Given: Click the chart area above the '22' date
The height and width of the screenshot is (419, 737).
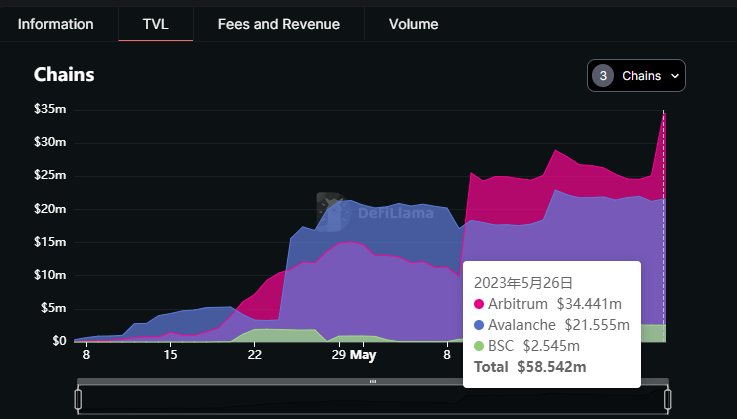Looking at the screenshot, I should 256,300.
